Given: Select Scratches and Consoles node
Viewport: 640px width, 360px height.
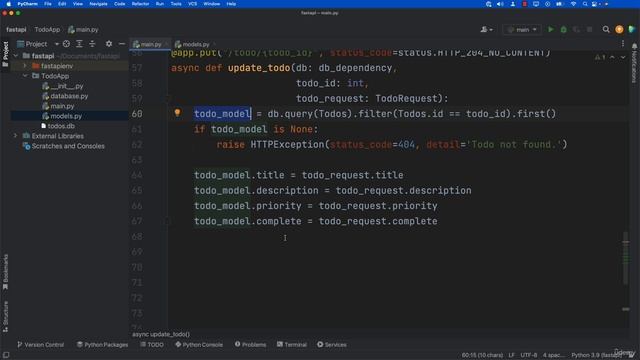Looking at the screenshot, I should 68,146.
